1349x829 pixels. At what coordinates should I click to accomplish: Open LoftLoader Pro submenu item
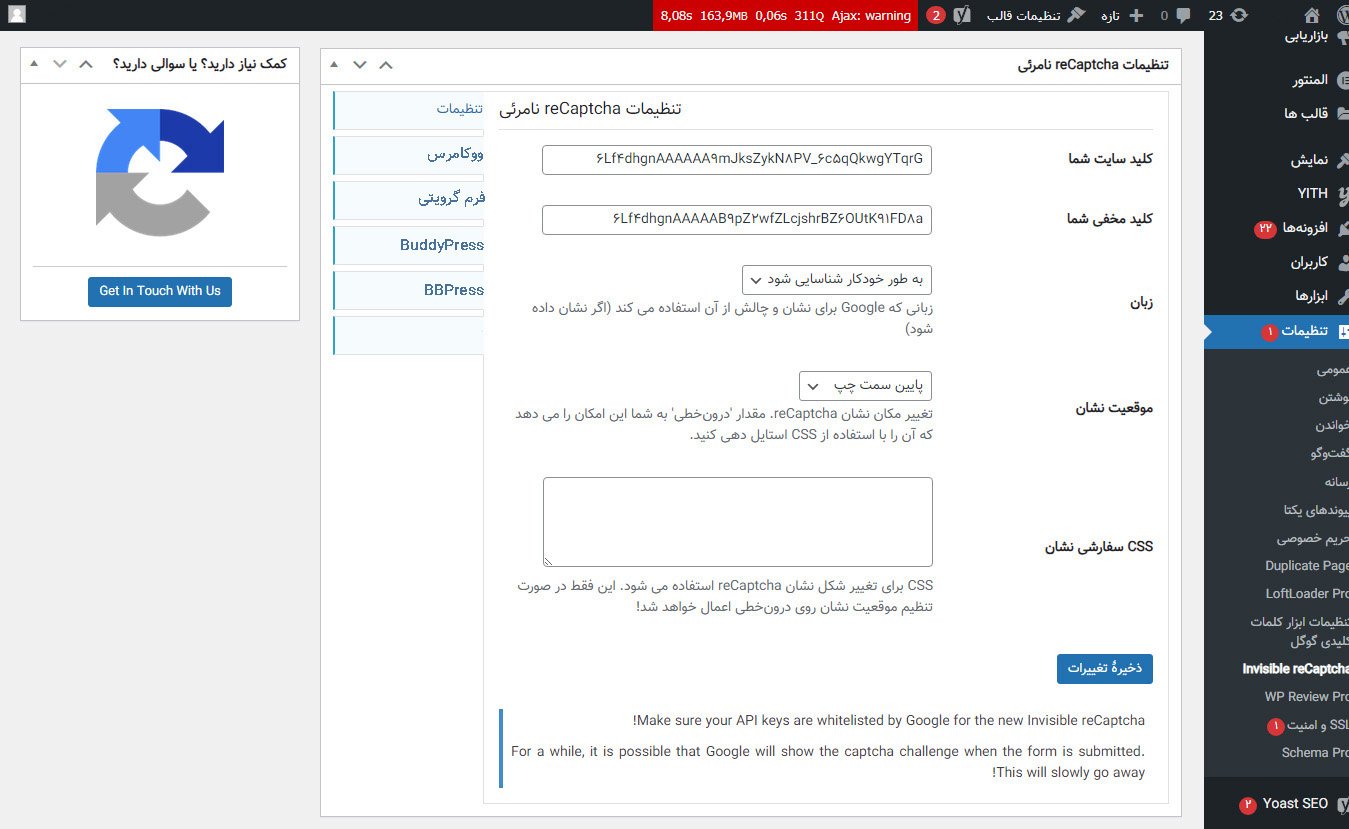click(1306, 594)
